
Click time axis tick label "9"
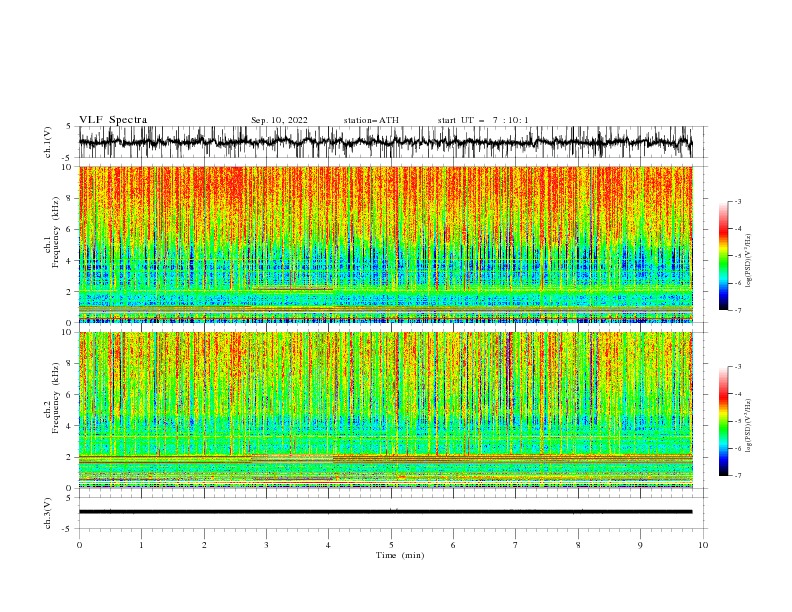640,545
